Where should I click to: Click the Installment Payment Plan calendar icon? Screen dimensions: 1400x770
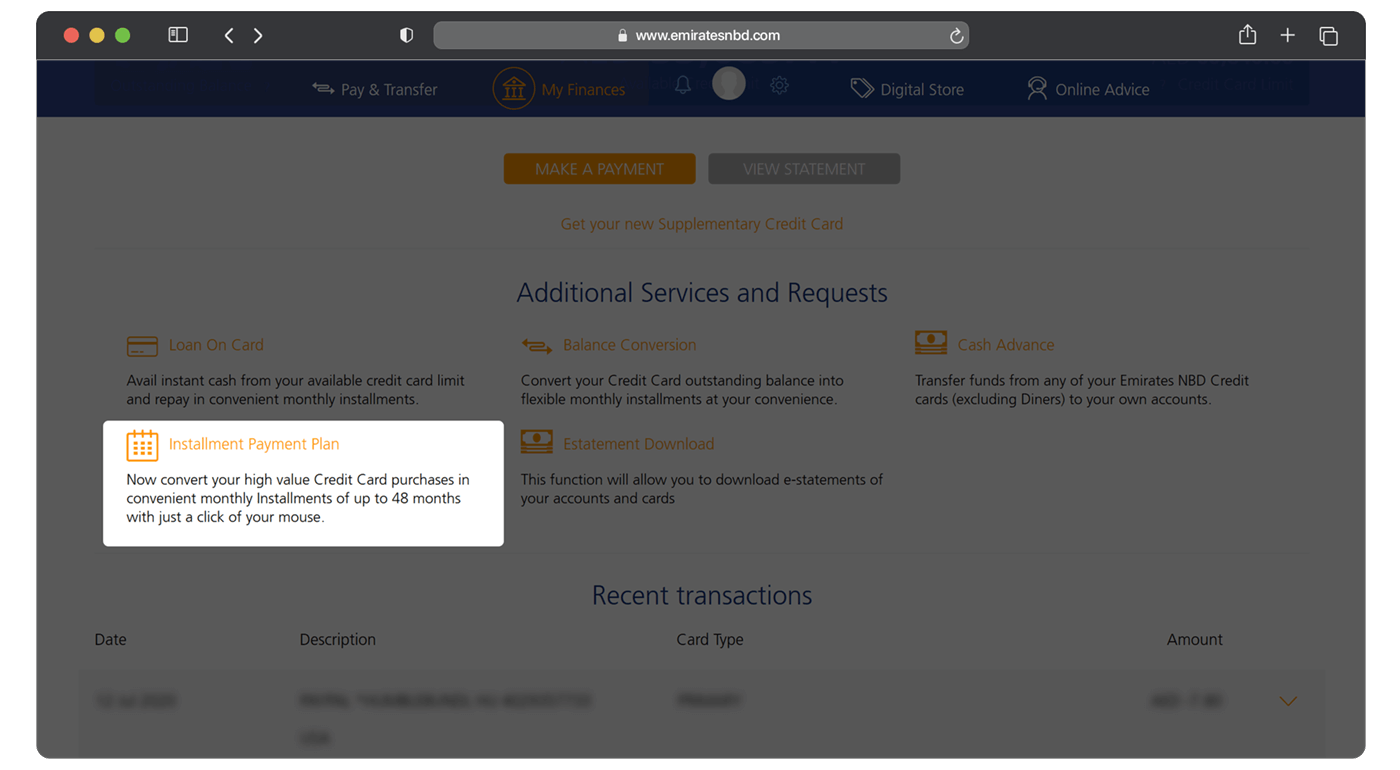point(142,445)
